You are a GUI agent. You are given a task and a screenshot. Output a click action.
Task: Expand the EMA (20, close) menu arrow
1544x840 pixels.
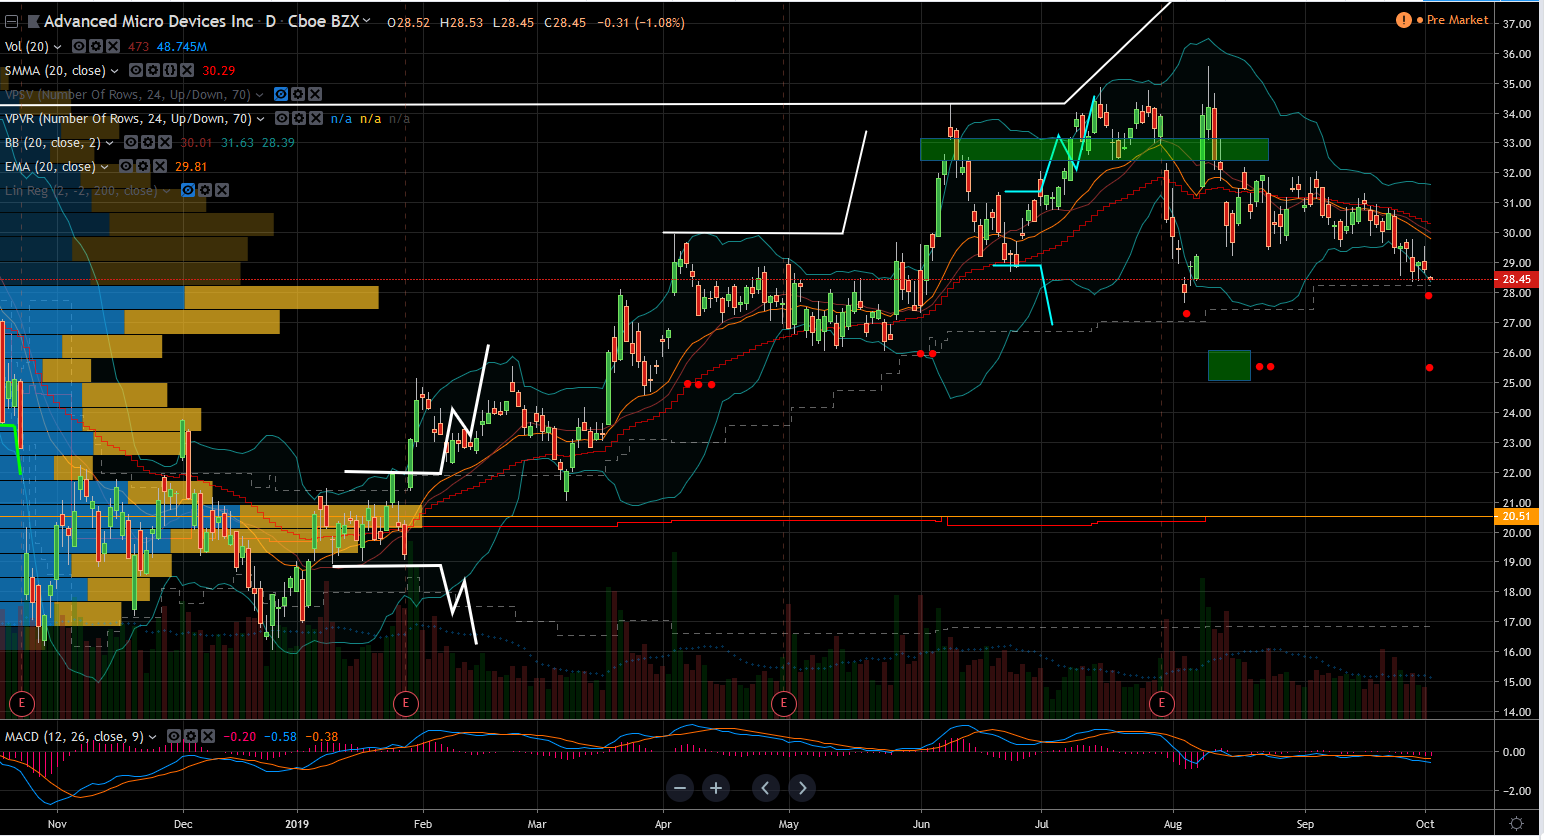click(105, 167)
